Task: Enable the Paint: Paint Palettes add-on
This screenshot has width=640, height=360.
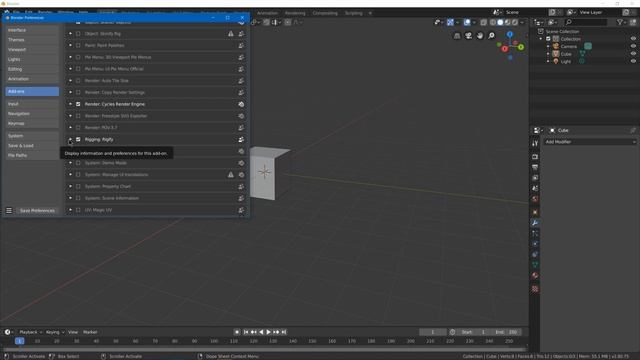Action: coord(78,45)
